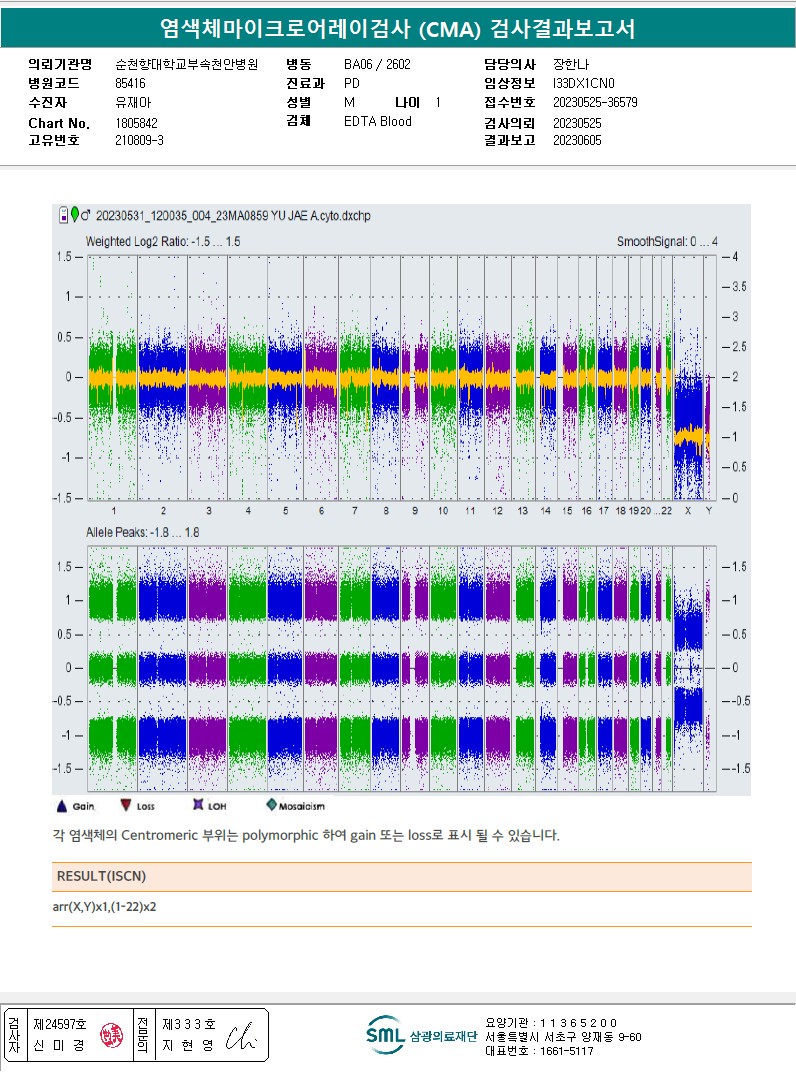This screenshot has width=796, height=1072.
Task: Click the male gender symbol icon
Action: (x=85, y=215)
